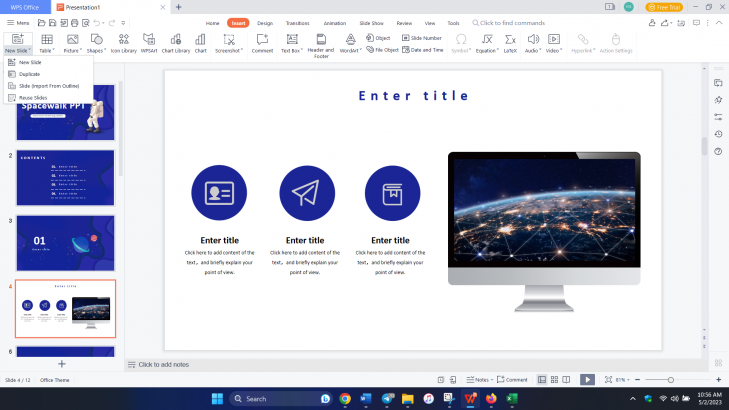The width and height of the screenshot is (729, 410).
Task: Open the Slide Show tab
Action: coord(371,23)
